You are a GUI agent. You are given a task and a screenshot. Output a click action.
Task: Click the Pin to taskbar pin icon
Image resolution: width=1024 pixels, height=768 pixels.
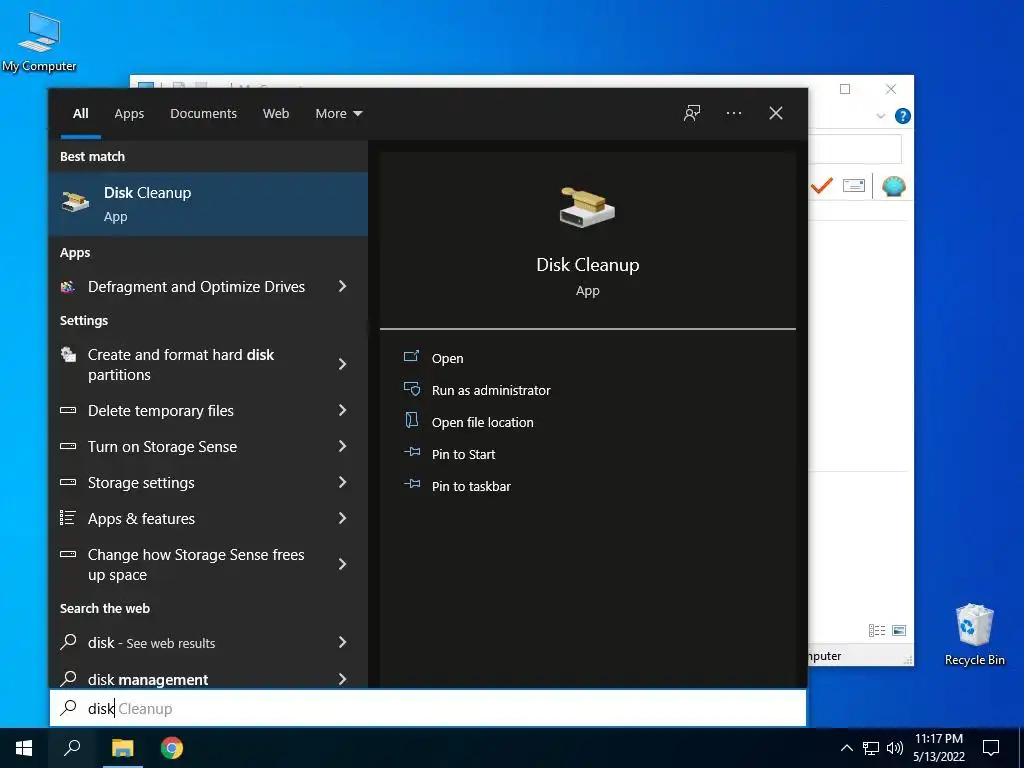click(411, 484)
